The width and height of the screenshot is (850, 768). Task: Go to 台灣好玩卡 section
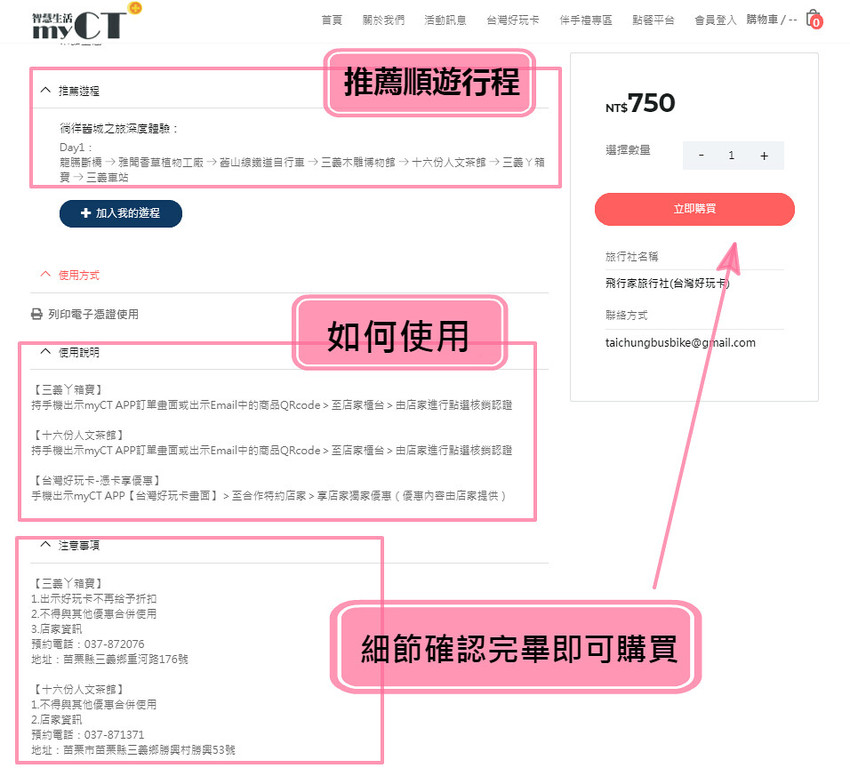[513, 18]
